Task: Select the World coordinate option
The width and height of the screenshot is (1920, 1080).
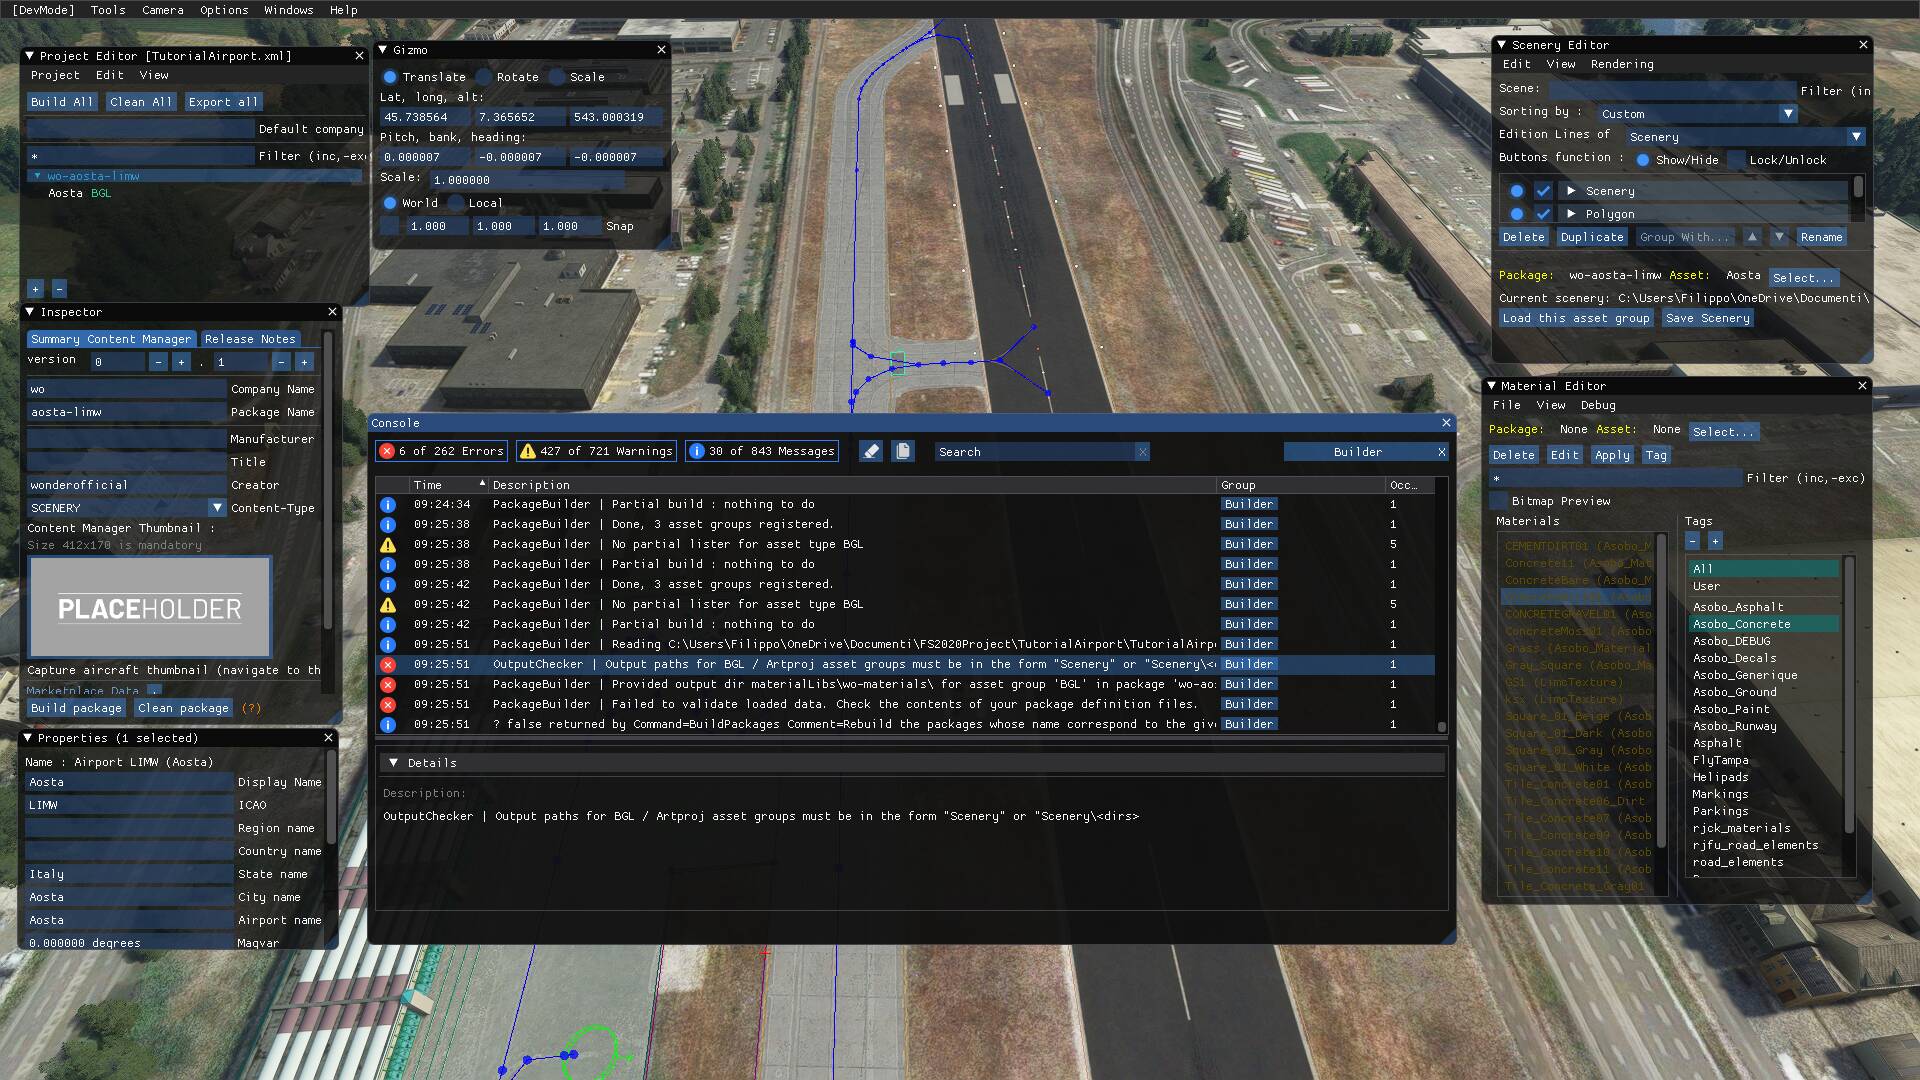Action: pyautogui.click(x=390, y=203)
